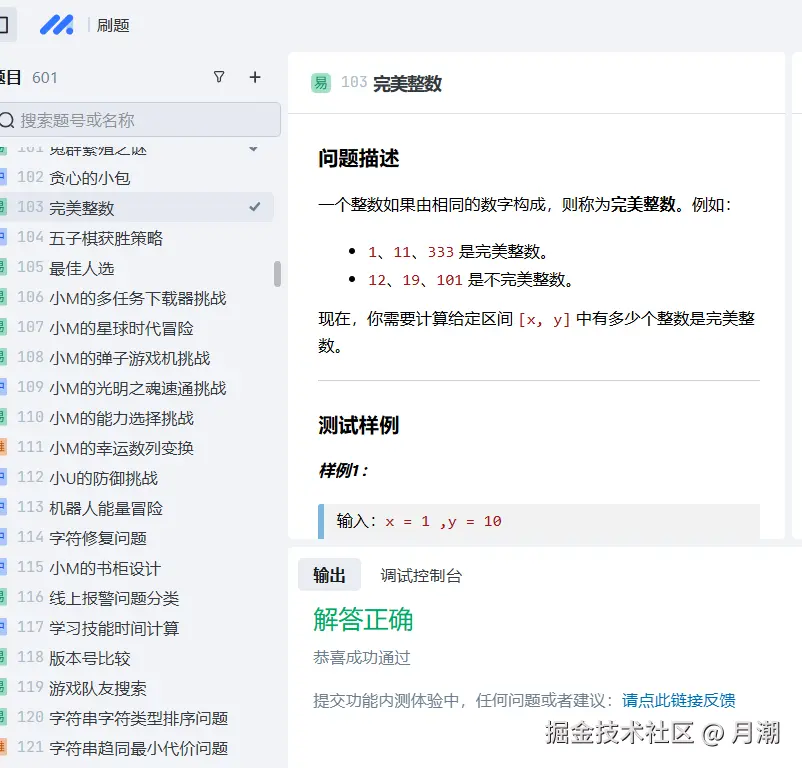Click the plus icon to add a problem
This screenshot has width=802, height=768.
coord(255,77)
